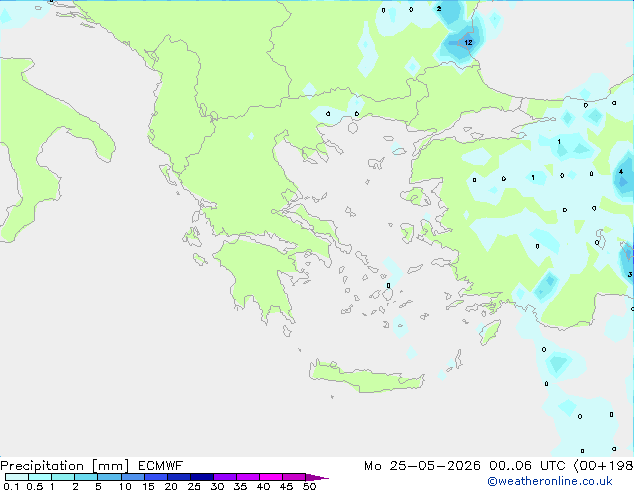
Task: Click the forecast date 'Mo 25-05-2026'
Action: [x=422, y=466]
